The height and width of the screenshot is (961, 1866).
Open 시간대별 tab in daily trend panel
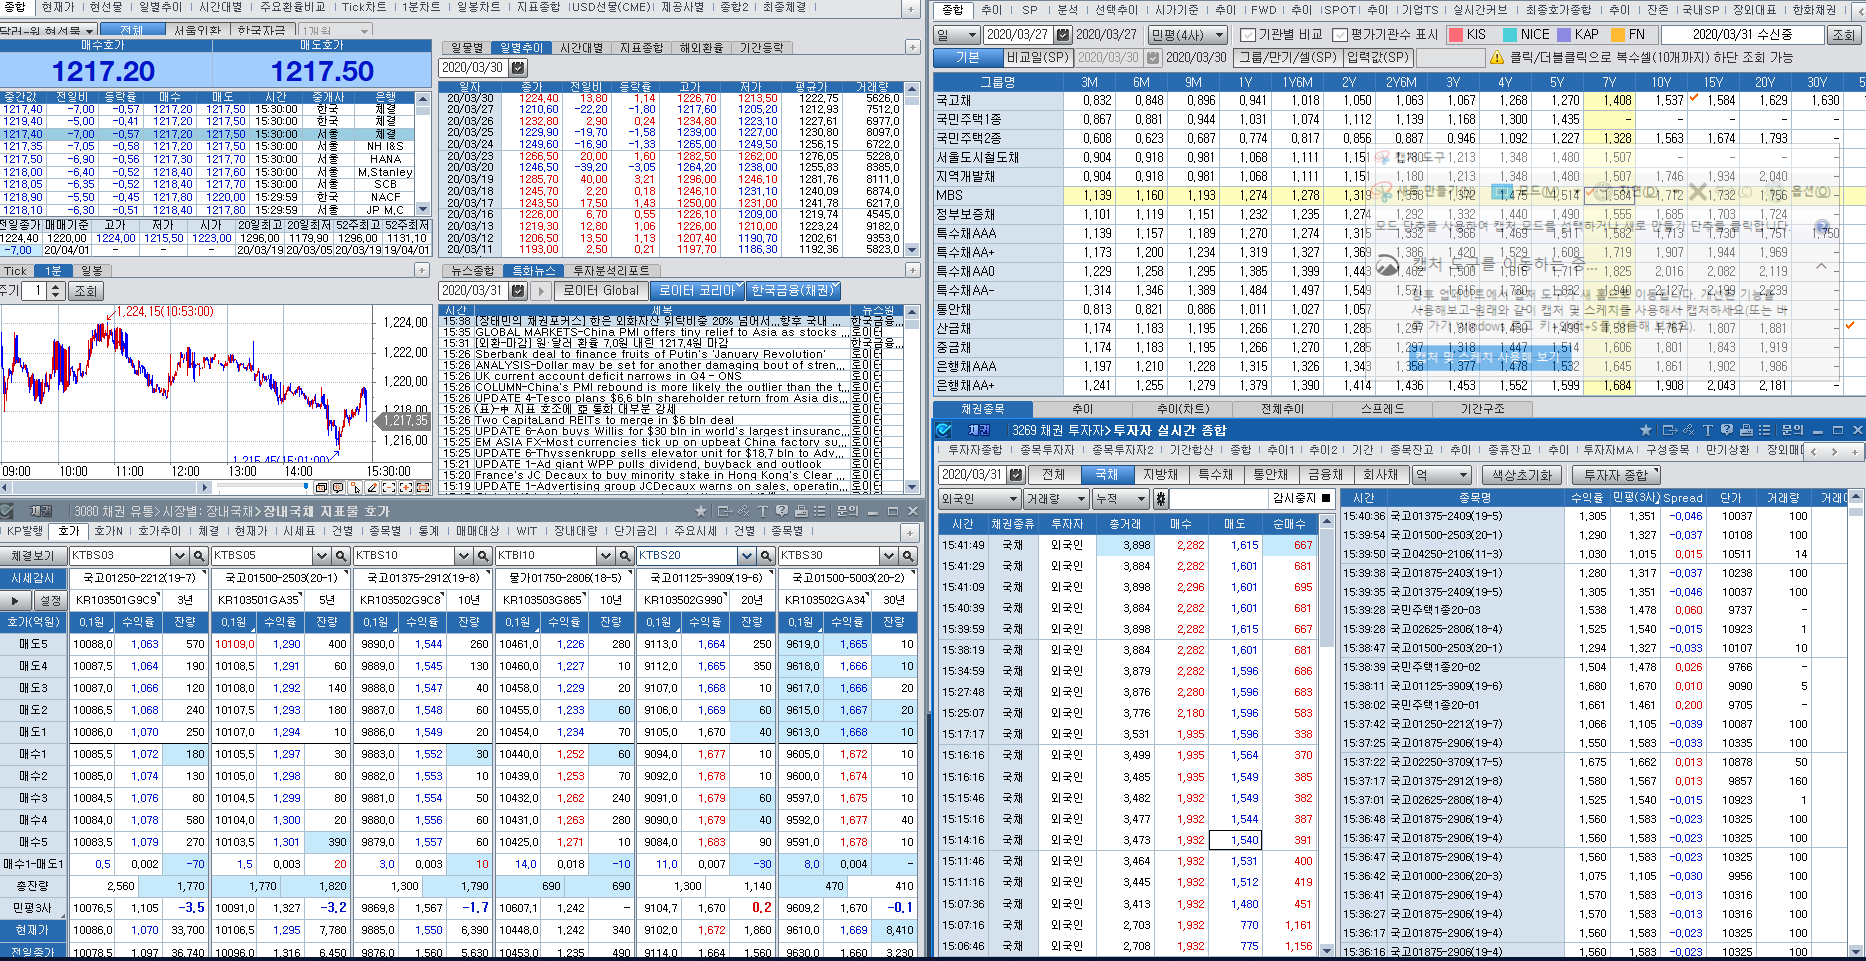coord(581,48)
